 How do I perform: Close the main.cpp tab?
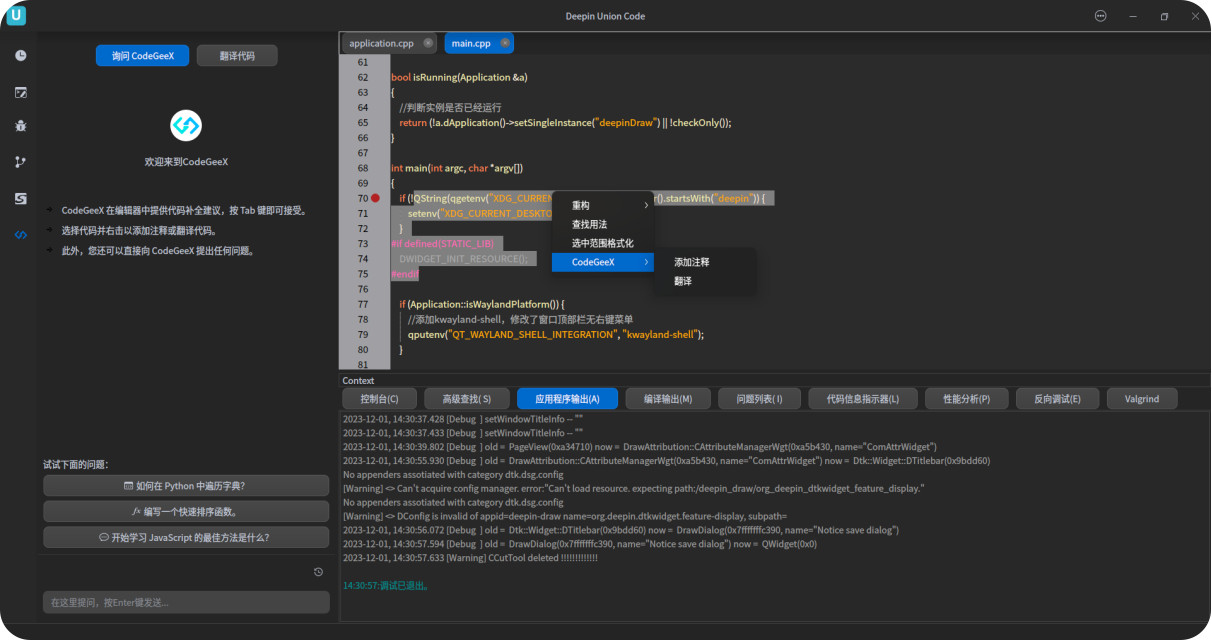click(505, 43)
